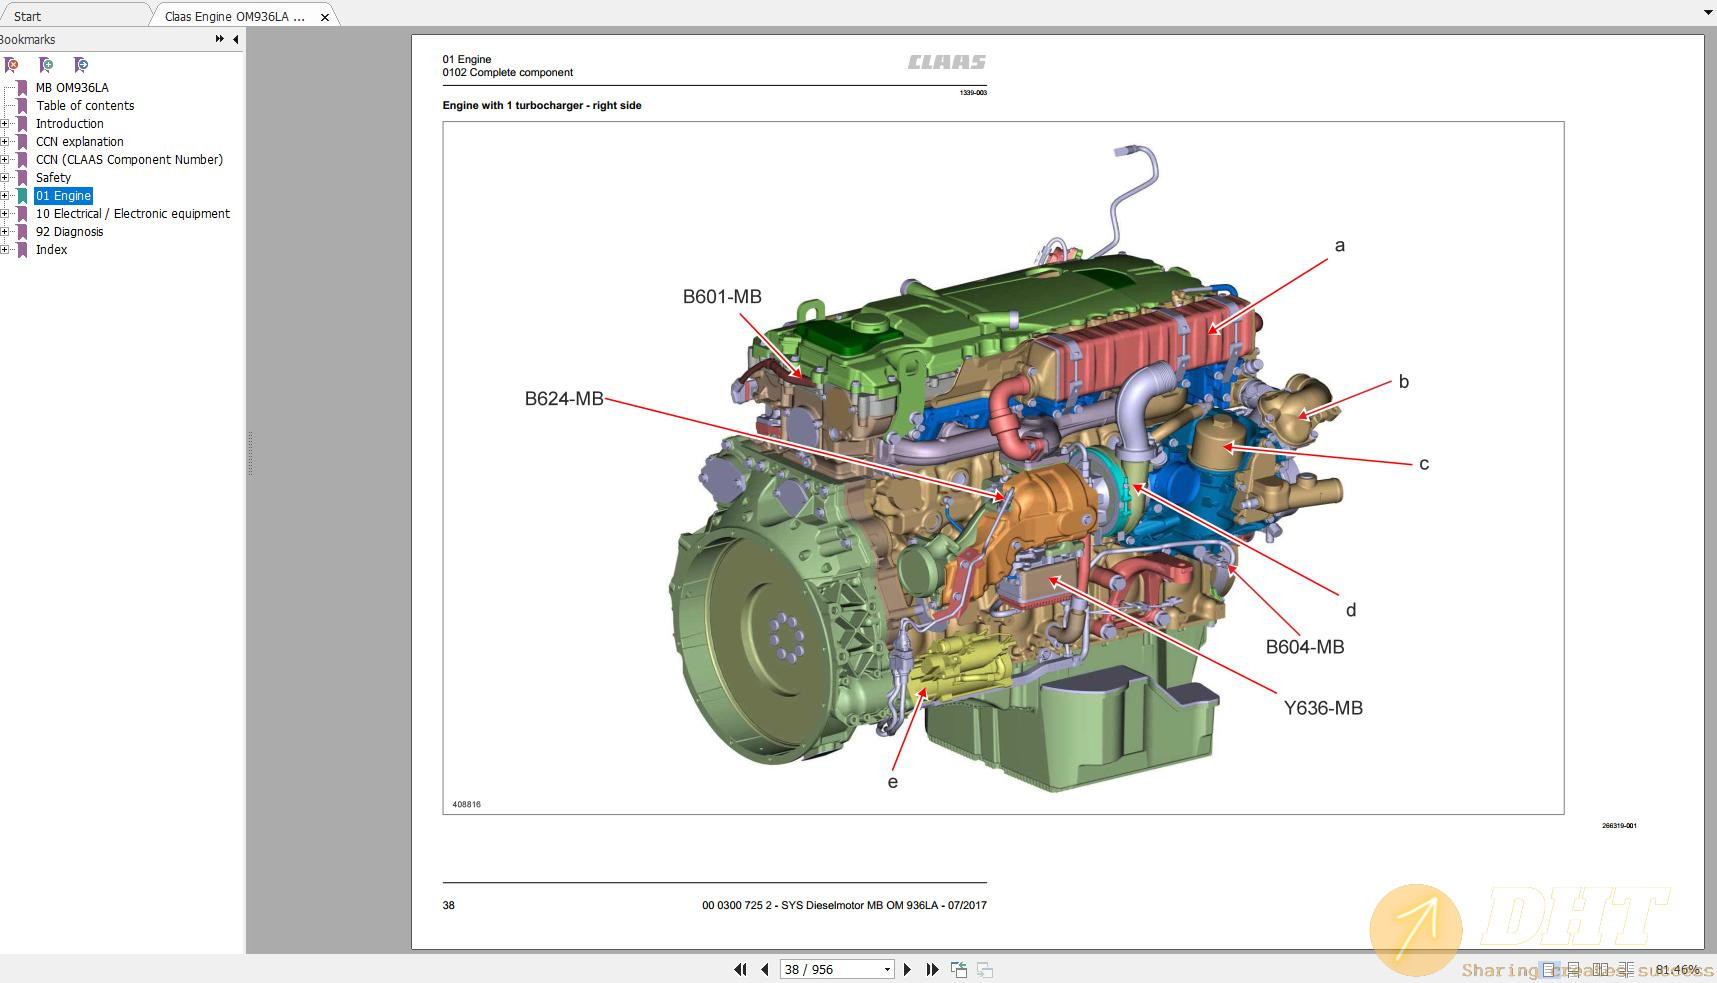Image resolution: width=1717 pixels, height=983 pixels.
Task: Click the '0102 Complete component' header text
Action: click(508, 72)
